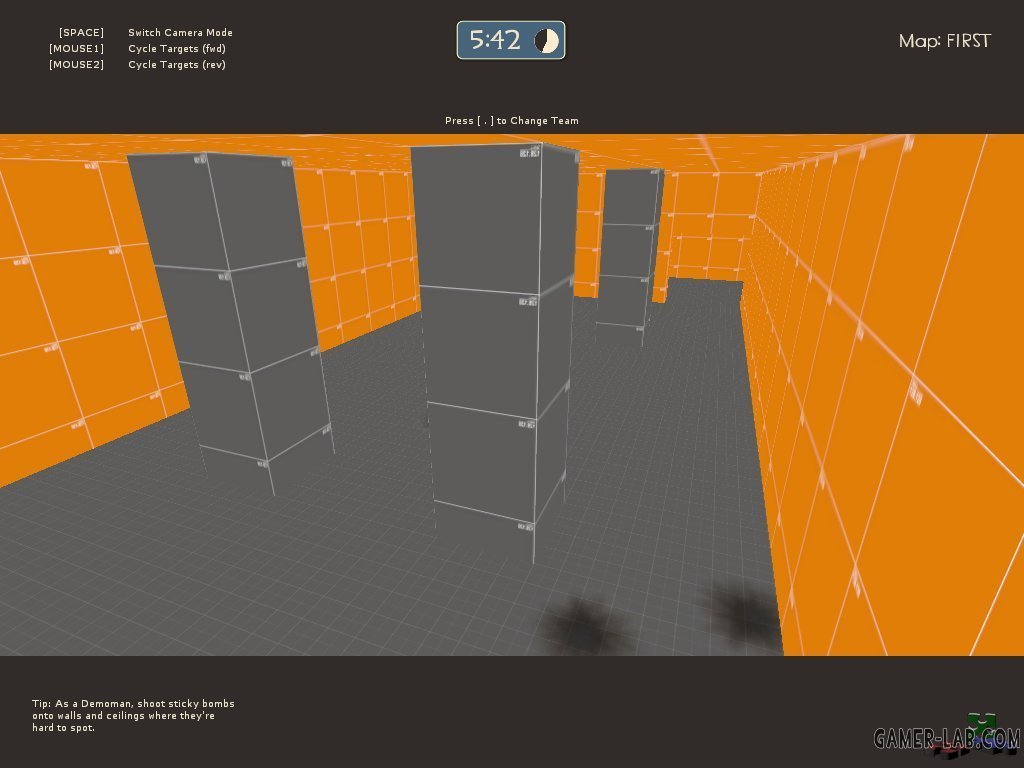Click 'Cycle Targets (fwd)' text
Image resolution: width=1024 pixels, height=768 pixels.
(177, 48)
